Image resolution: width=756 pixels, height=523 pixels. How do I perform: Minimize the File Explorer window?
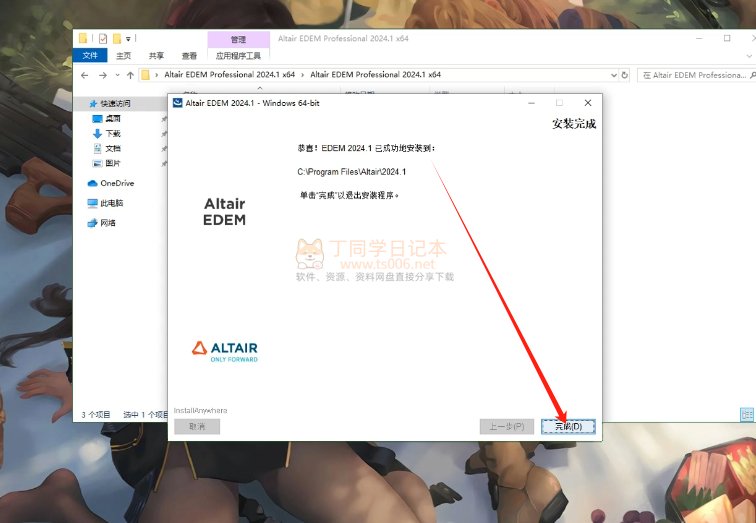click(x=699, y=38)
